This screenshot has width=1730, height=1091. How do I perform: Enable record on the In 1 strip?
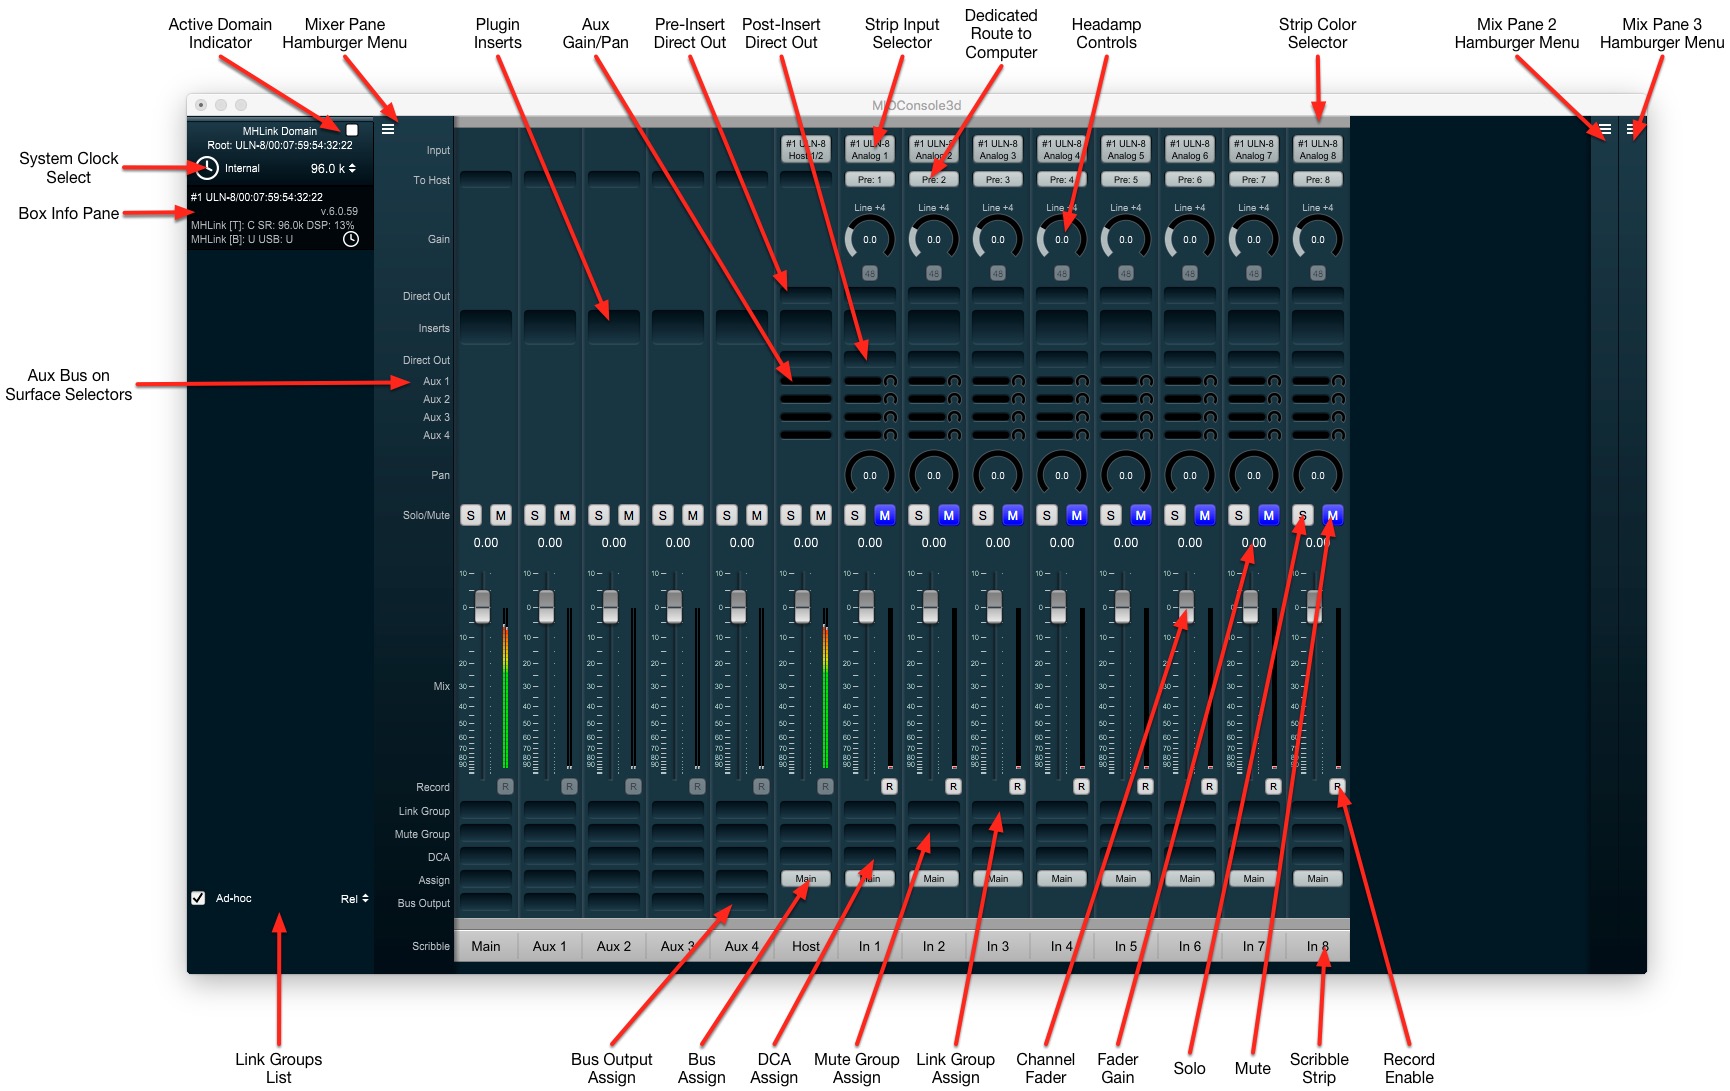coord(889,787)
